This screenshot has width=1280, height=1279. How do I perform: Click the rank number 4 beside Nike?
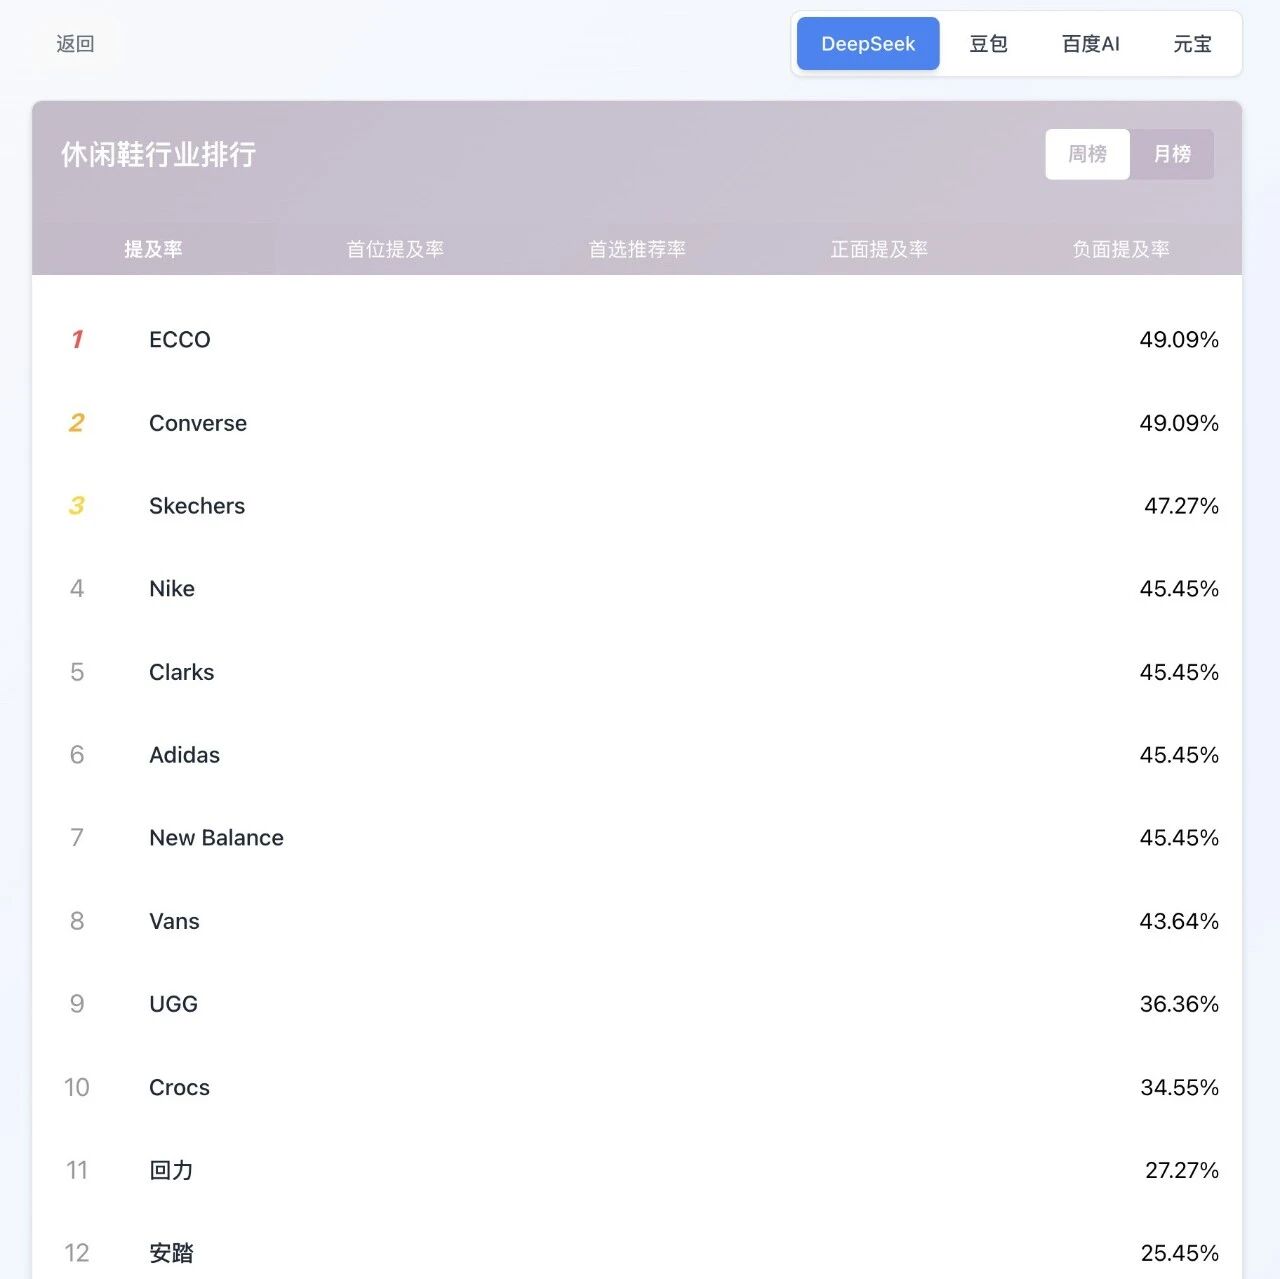click(77, 589)
